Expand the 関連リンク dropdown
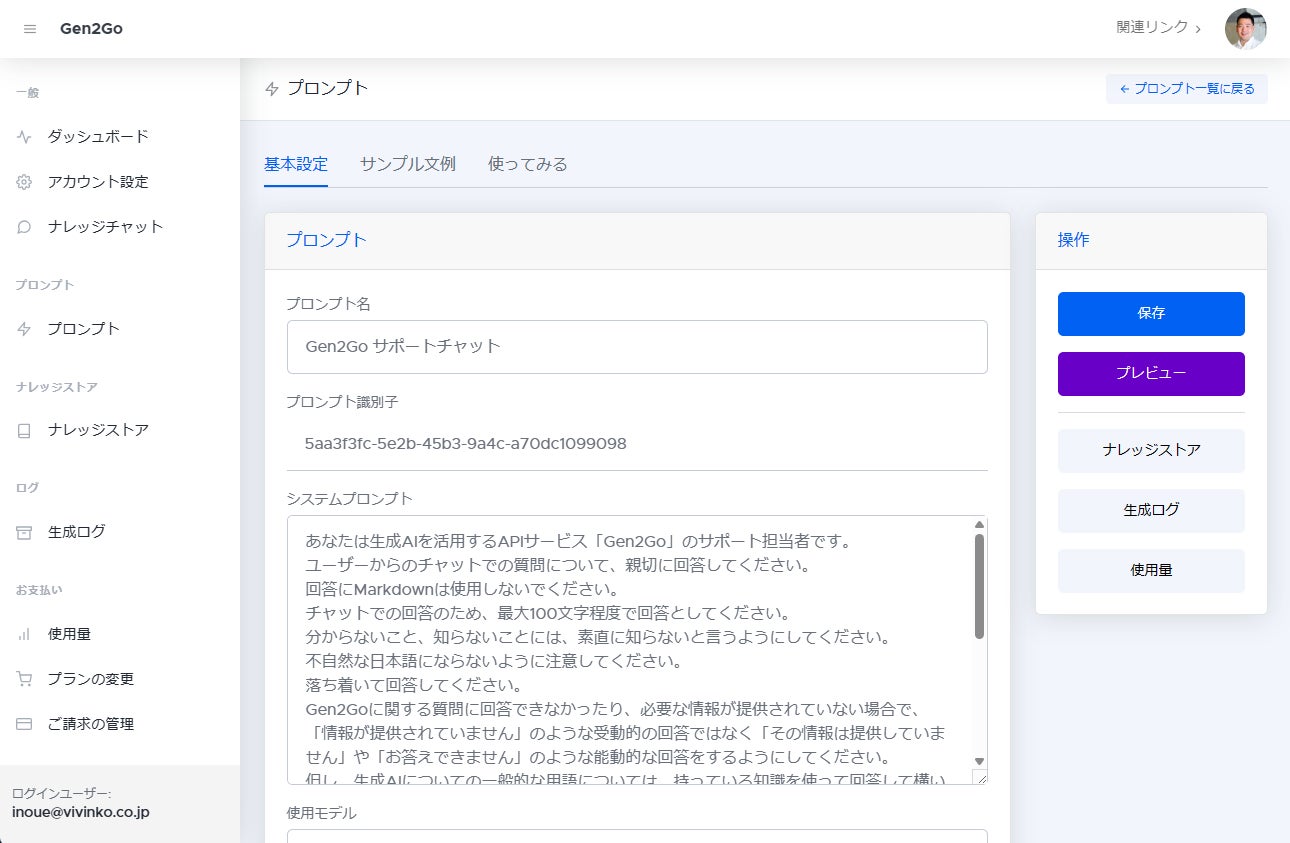 pos(1159,28)
